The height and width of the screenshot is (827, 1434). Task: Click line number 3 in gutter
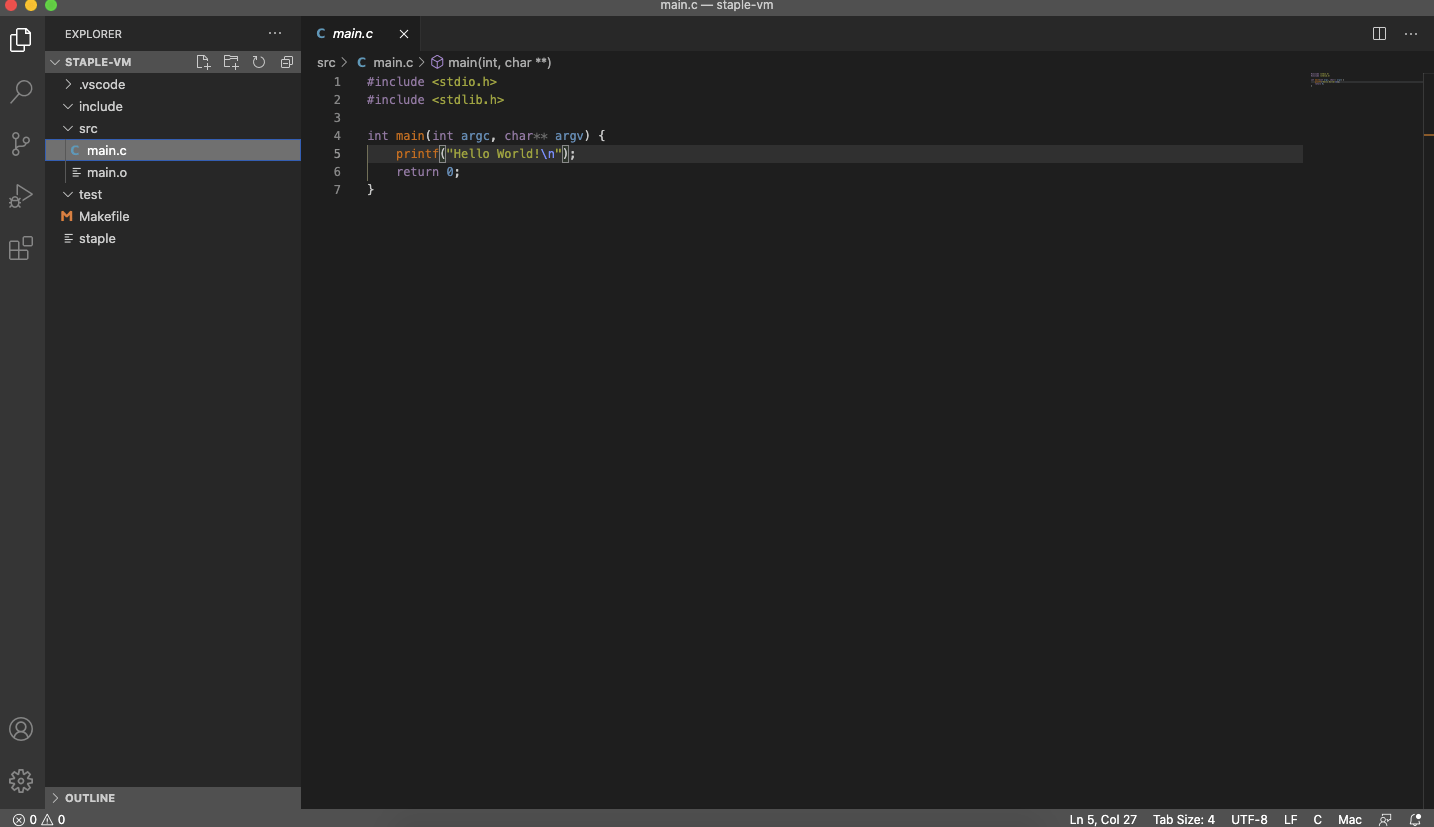[x=337, y=118]
